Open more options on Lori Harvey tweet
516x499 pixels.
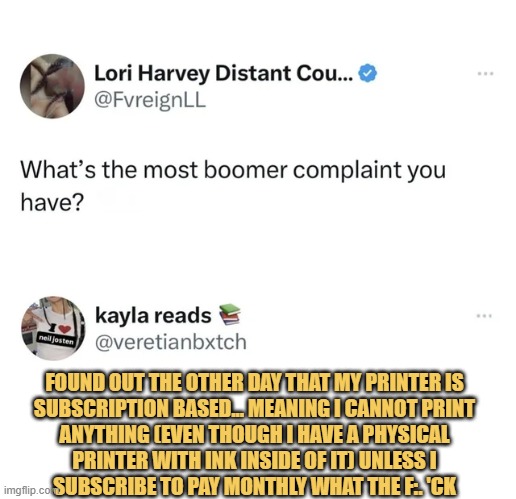485,74
